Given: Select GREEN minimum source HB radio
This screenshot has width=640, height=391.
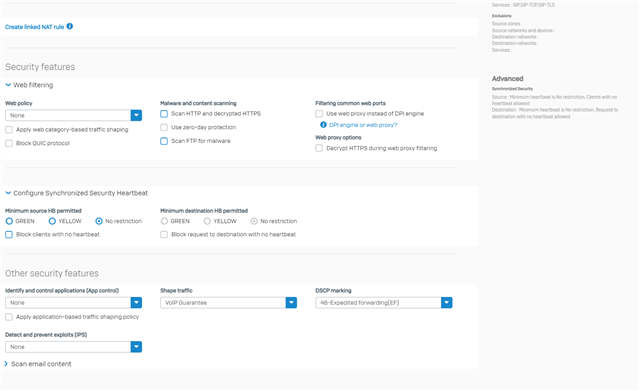Looking at the screenshot, I should [9, 221].
